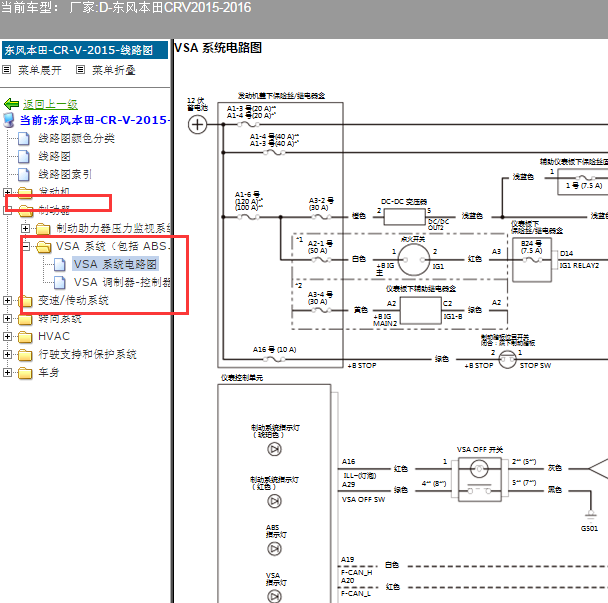Open 返回上一级 link
This screenshot has height=603, width=608.
pyautogui.click(x=50, y=104)
